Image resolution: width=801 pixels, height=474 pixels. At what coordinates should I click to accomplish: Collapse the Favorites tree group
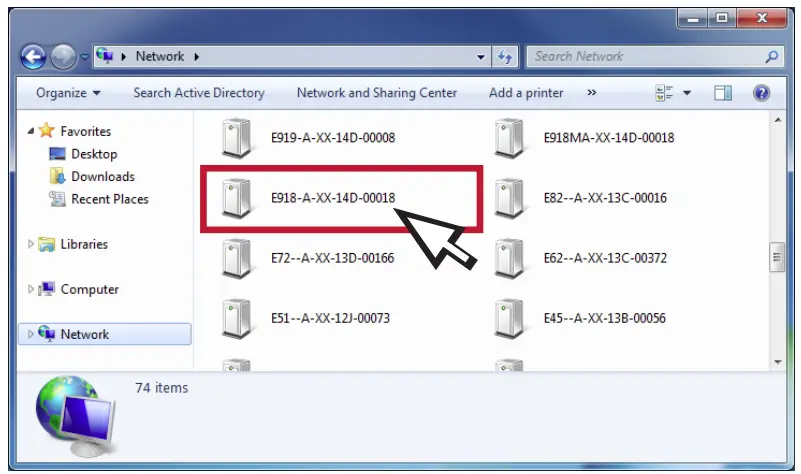pyautogui.click(x=31, y=131)
